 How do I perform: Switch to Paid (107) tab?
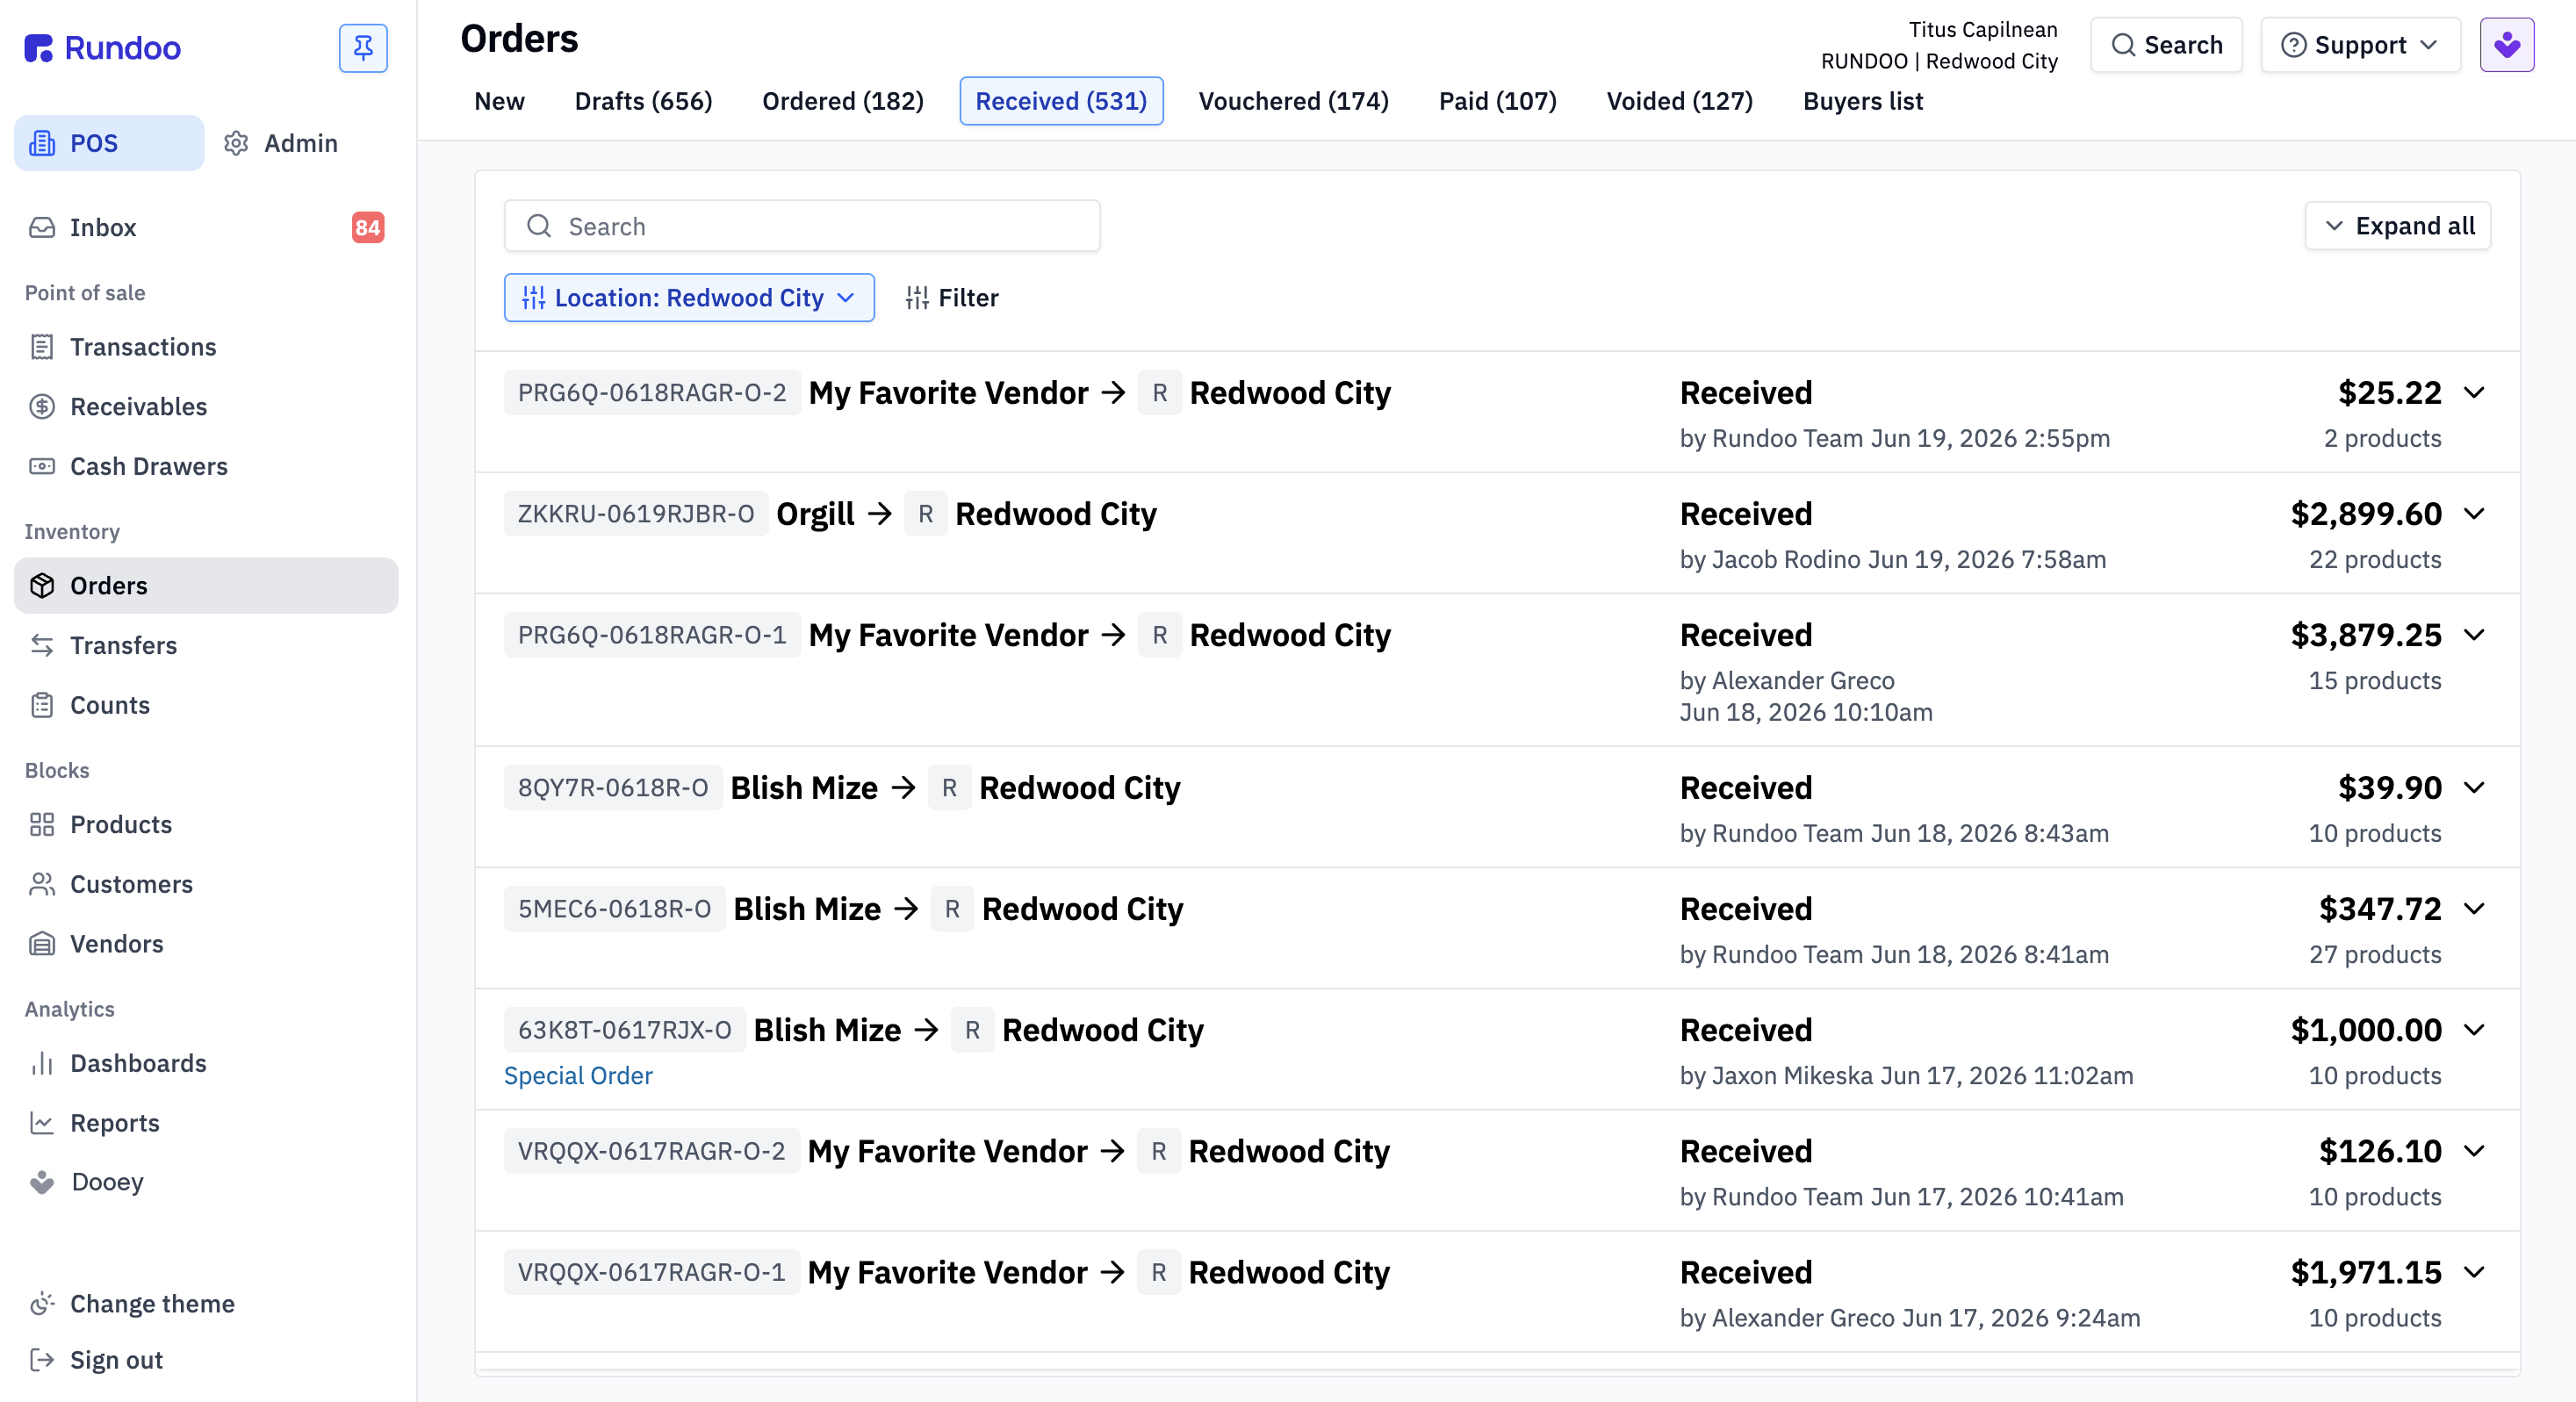(x=1497, y=101)
